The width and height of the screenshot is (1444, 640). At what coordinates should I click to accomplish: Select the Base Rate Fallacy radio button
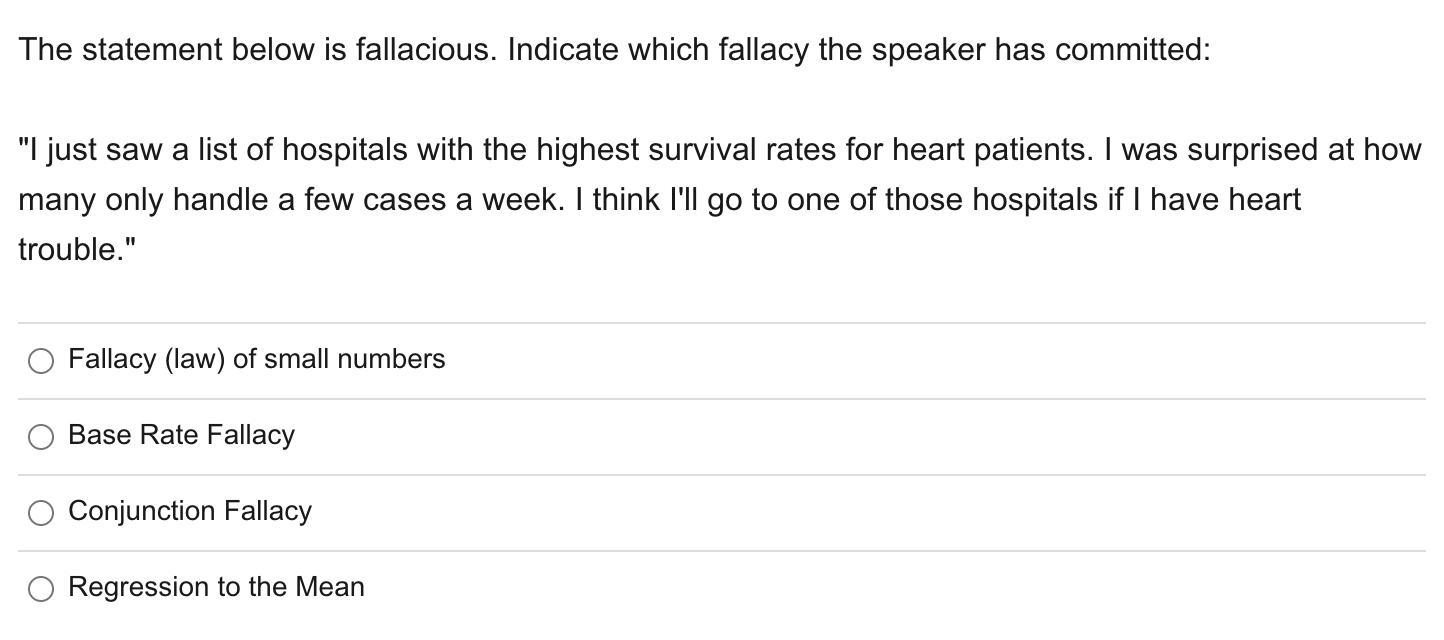click(41, 437)
